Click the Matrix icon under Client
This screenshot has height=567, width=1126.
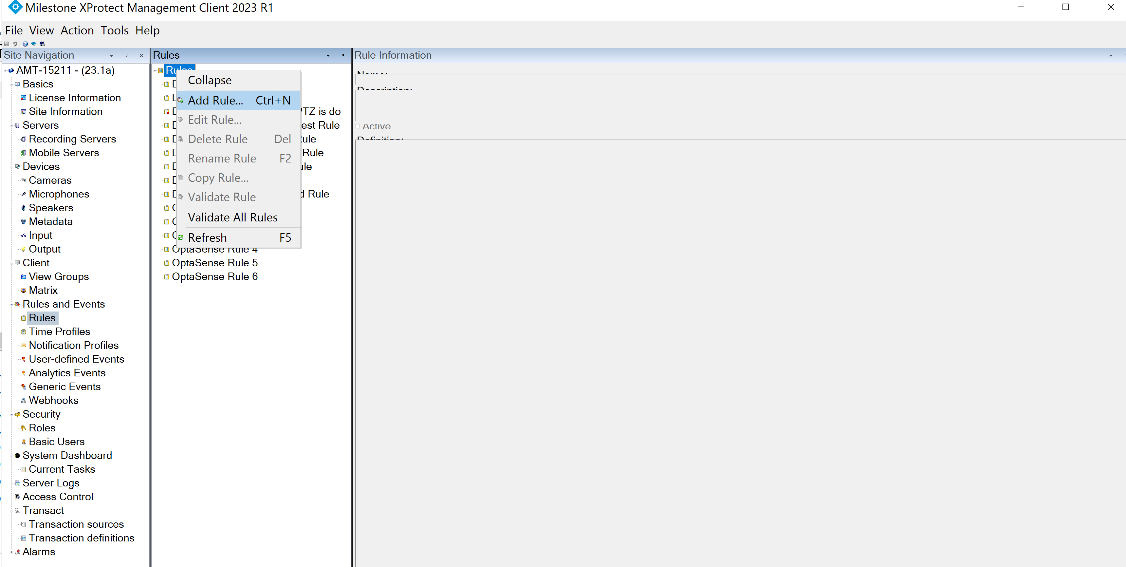[x=23, y=291]
